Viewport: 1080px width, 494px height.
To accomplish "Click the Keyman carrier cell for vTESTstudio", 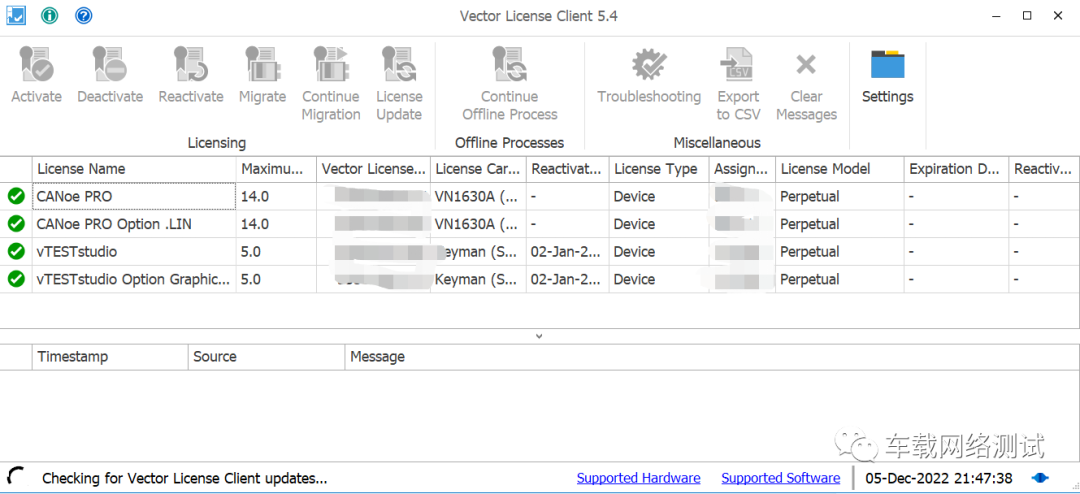I will click(478, 251).
